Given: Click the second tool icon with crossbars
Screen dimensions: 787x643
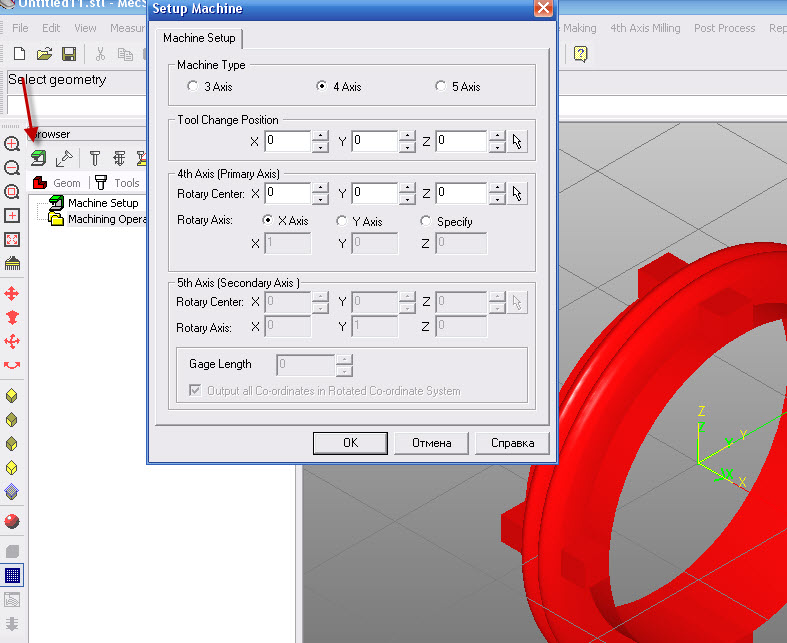Looking at the screenshot, I should pos(119,158).
